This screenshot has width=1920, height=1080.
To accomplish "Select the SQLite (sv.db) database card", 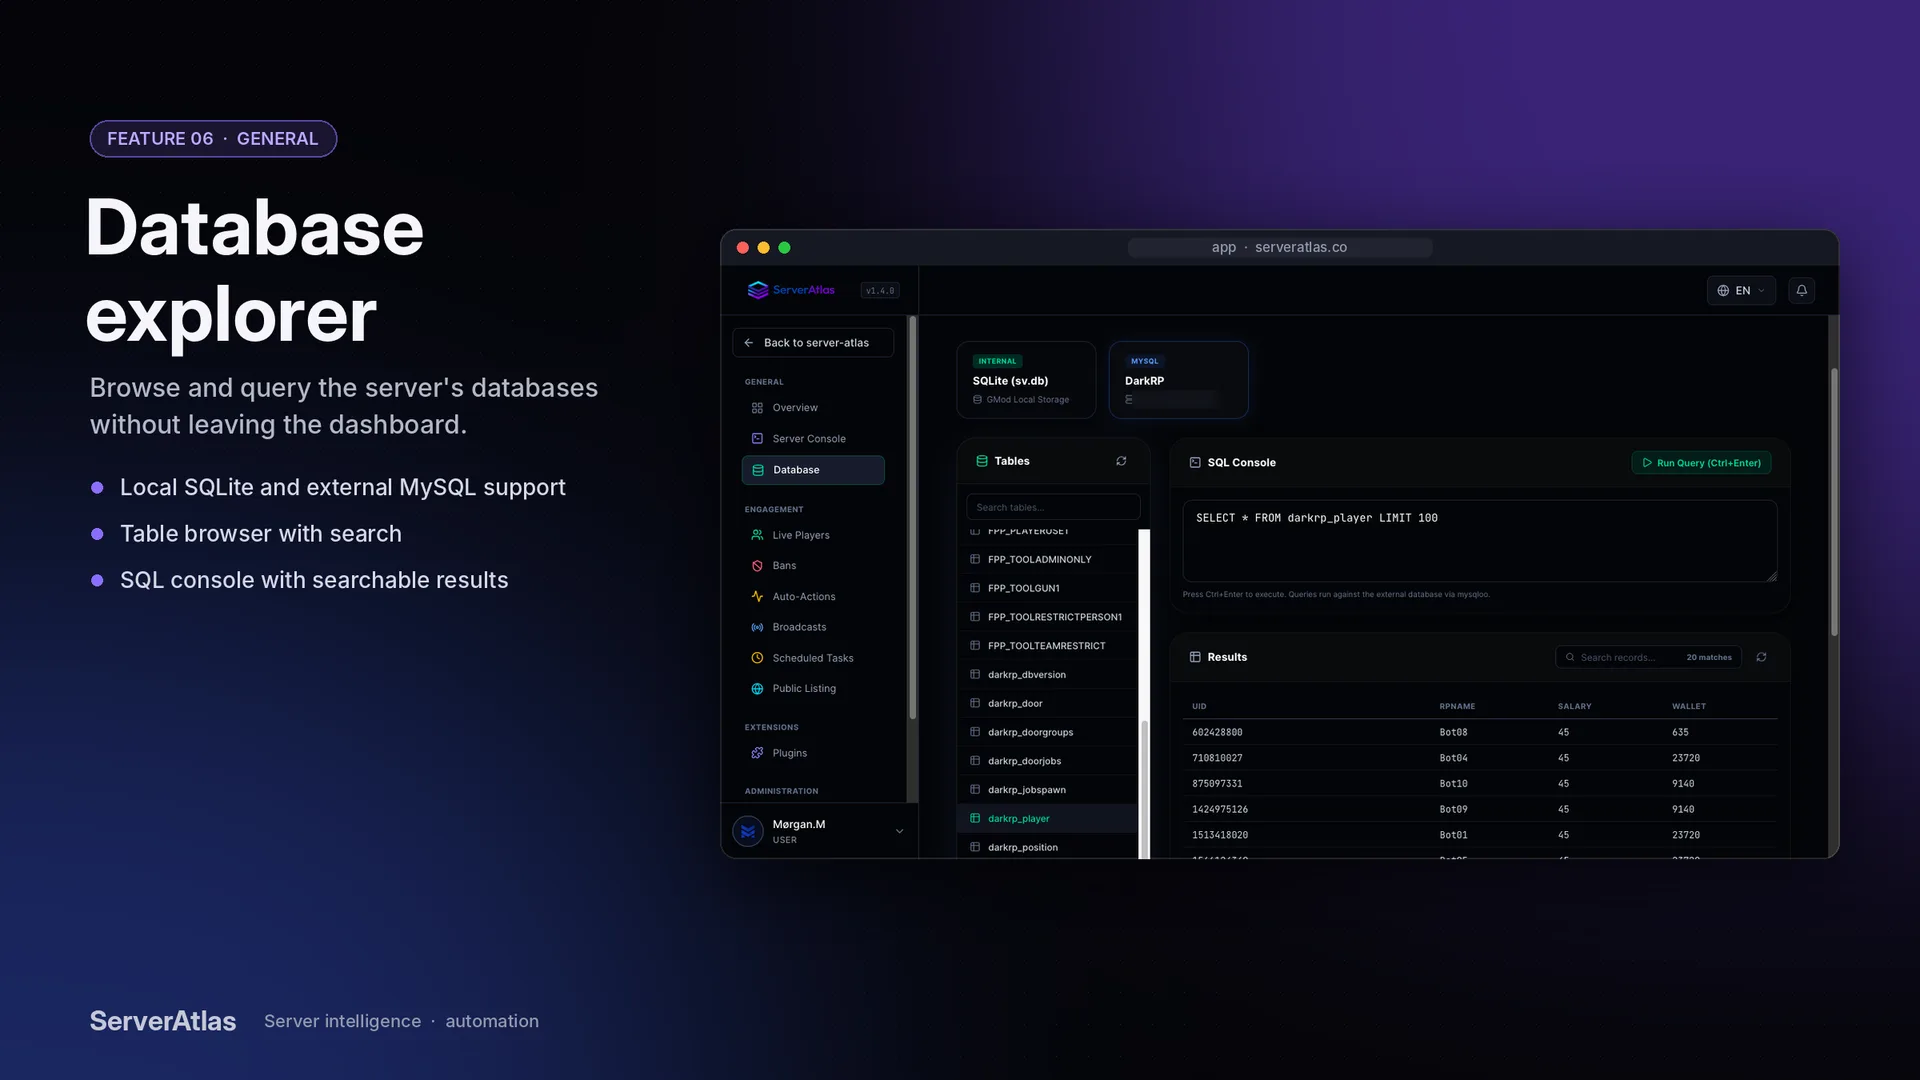I will (x=1026, y=380).
